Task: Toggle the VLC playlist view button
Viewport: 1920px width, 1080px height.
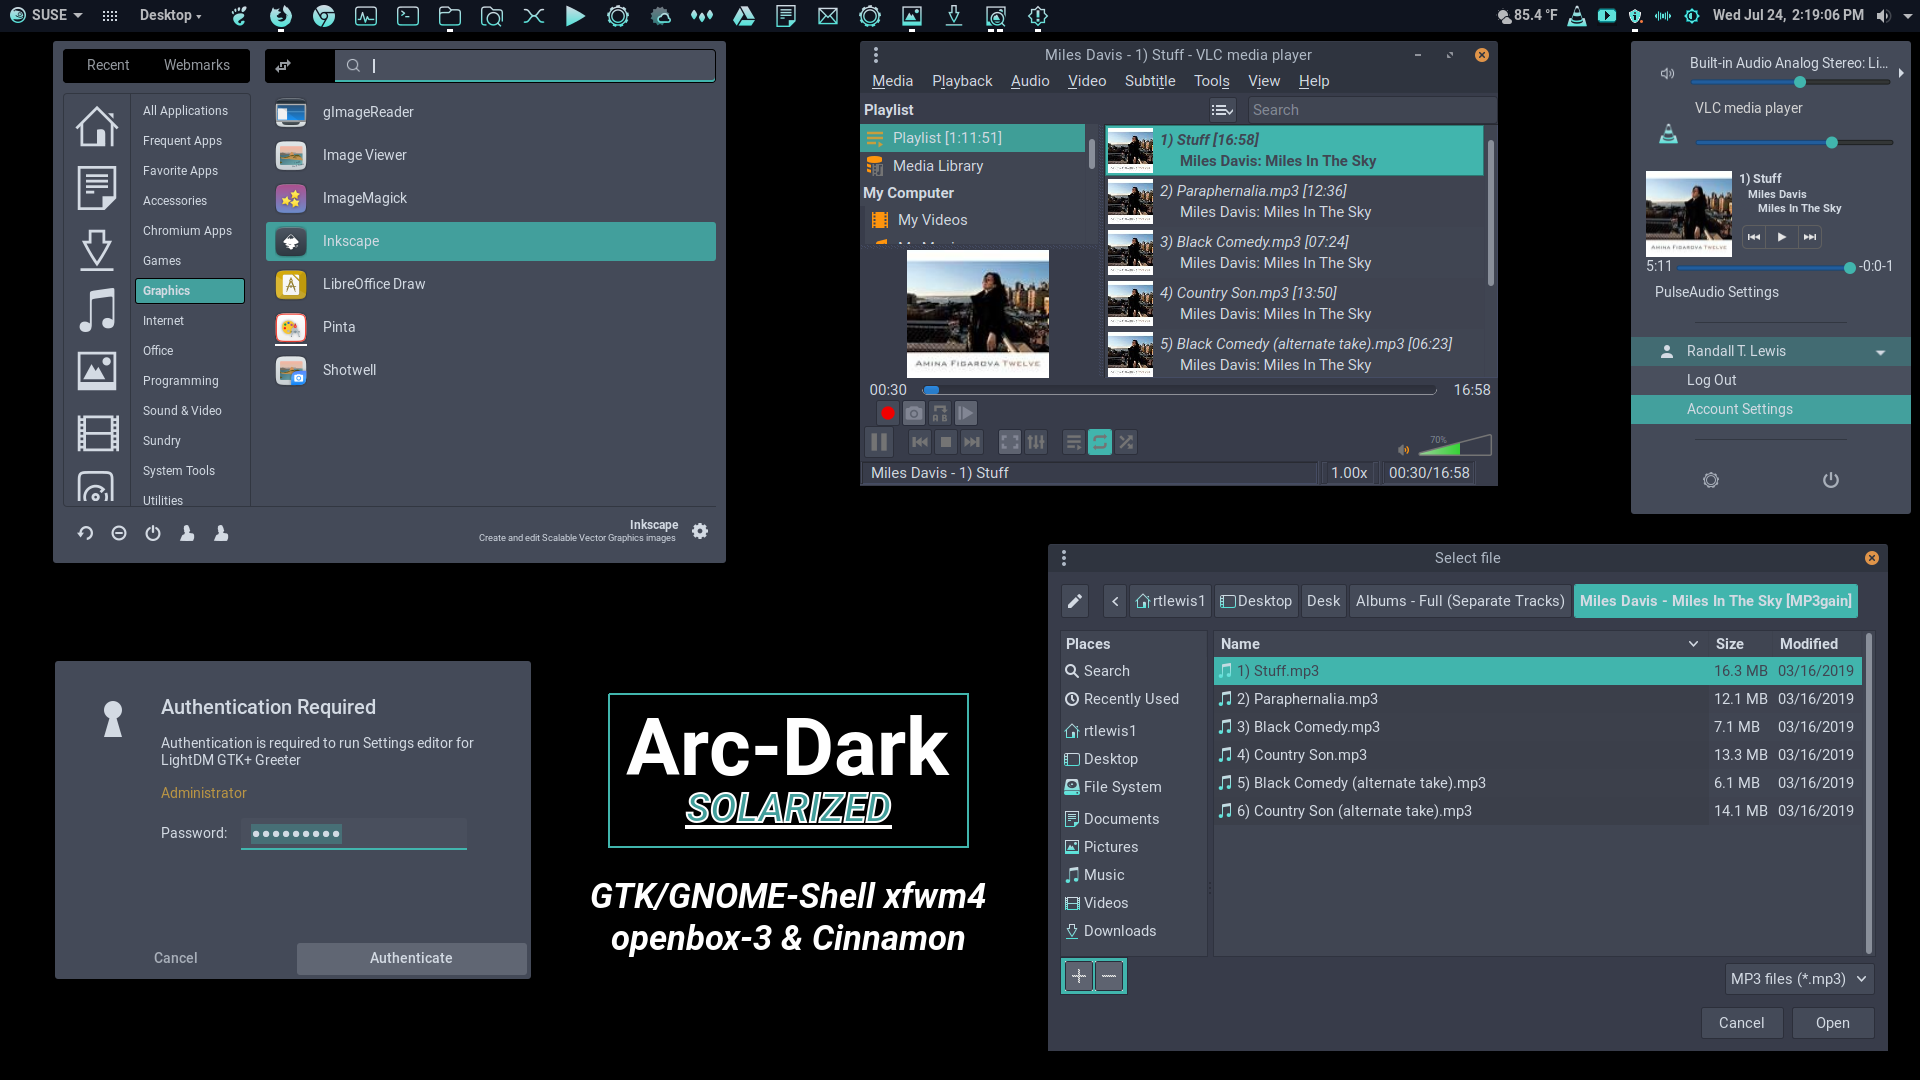Action: pyautogui.click(x=1074, y=442)
